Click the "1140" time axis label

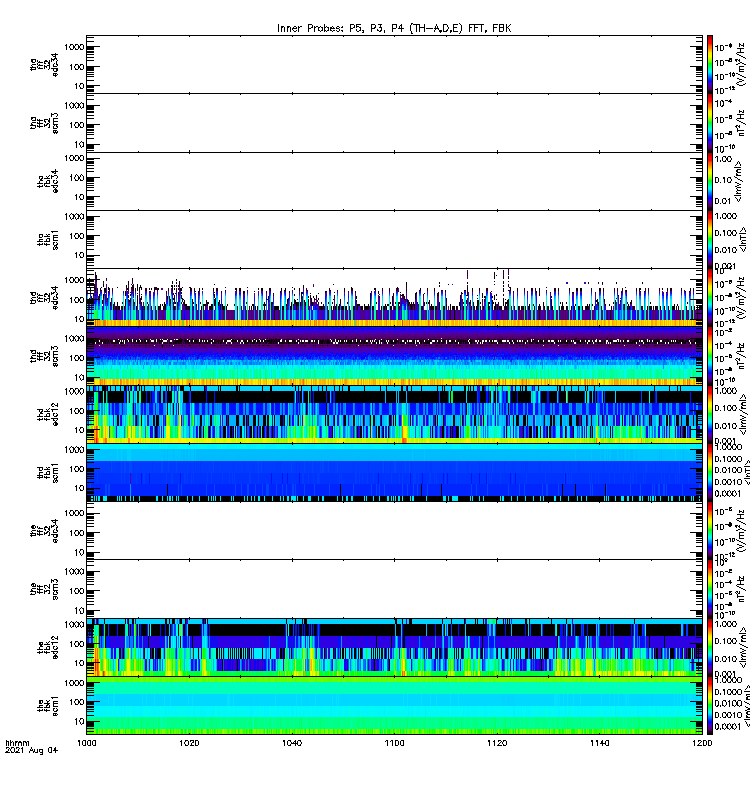coord(599,743)
